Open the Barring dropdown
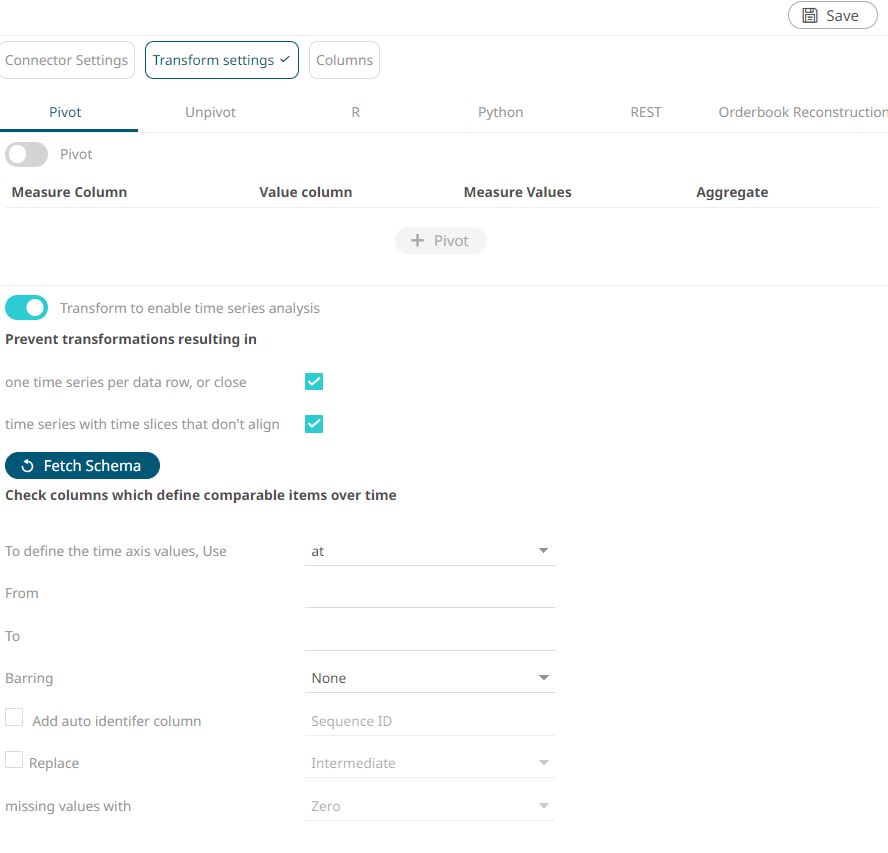Screen dimensions: 888x853 click(429, 678)
